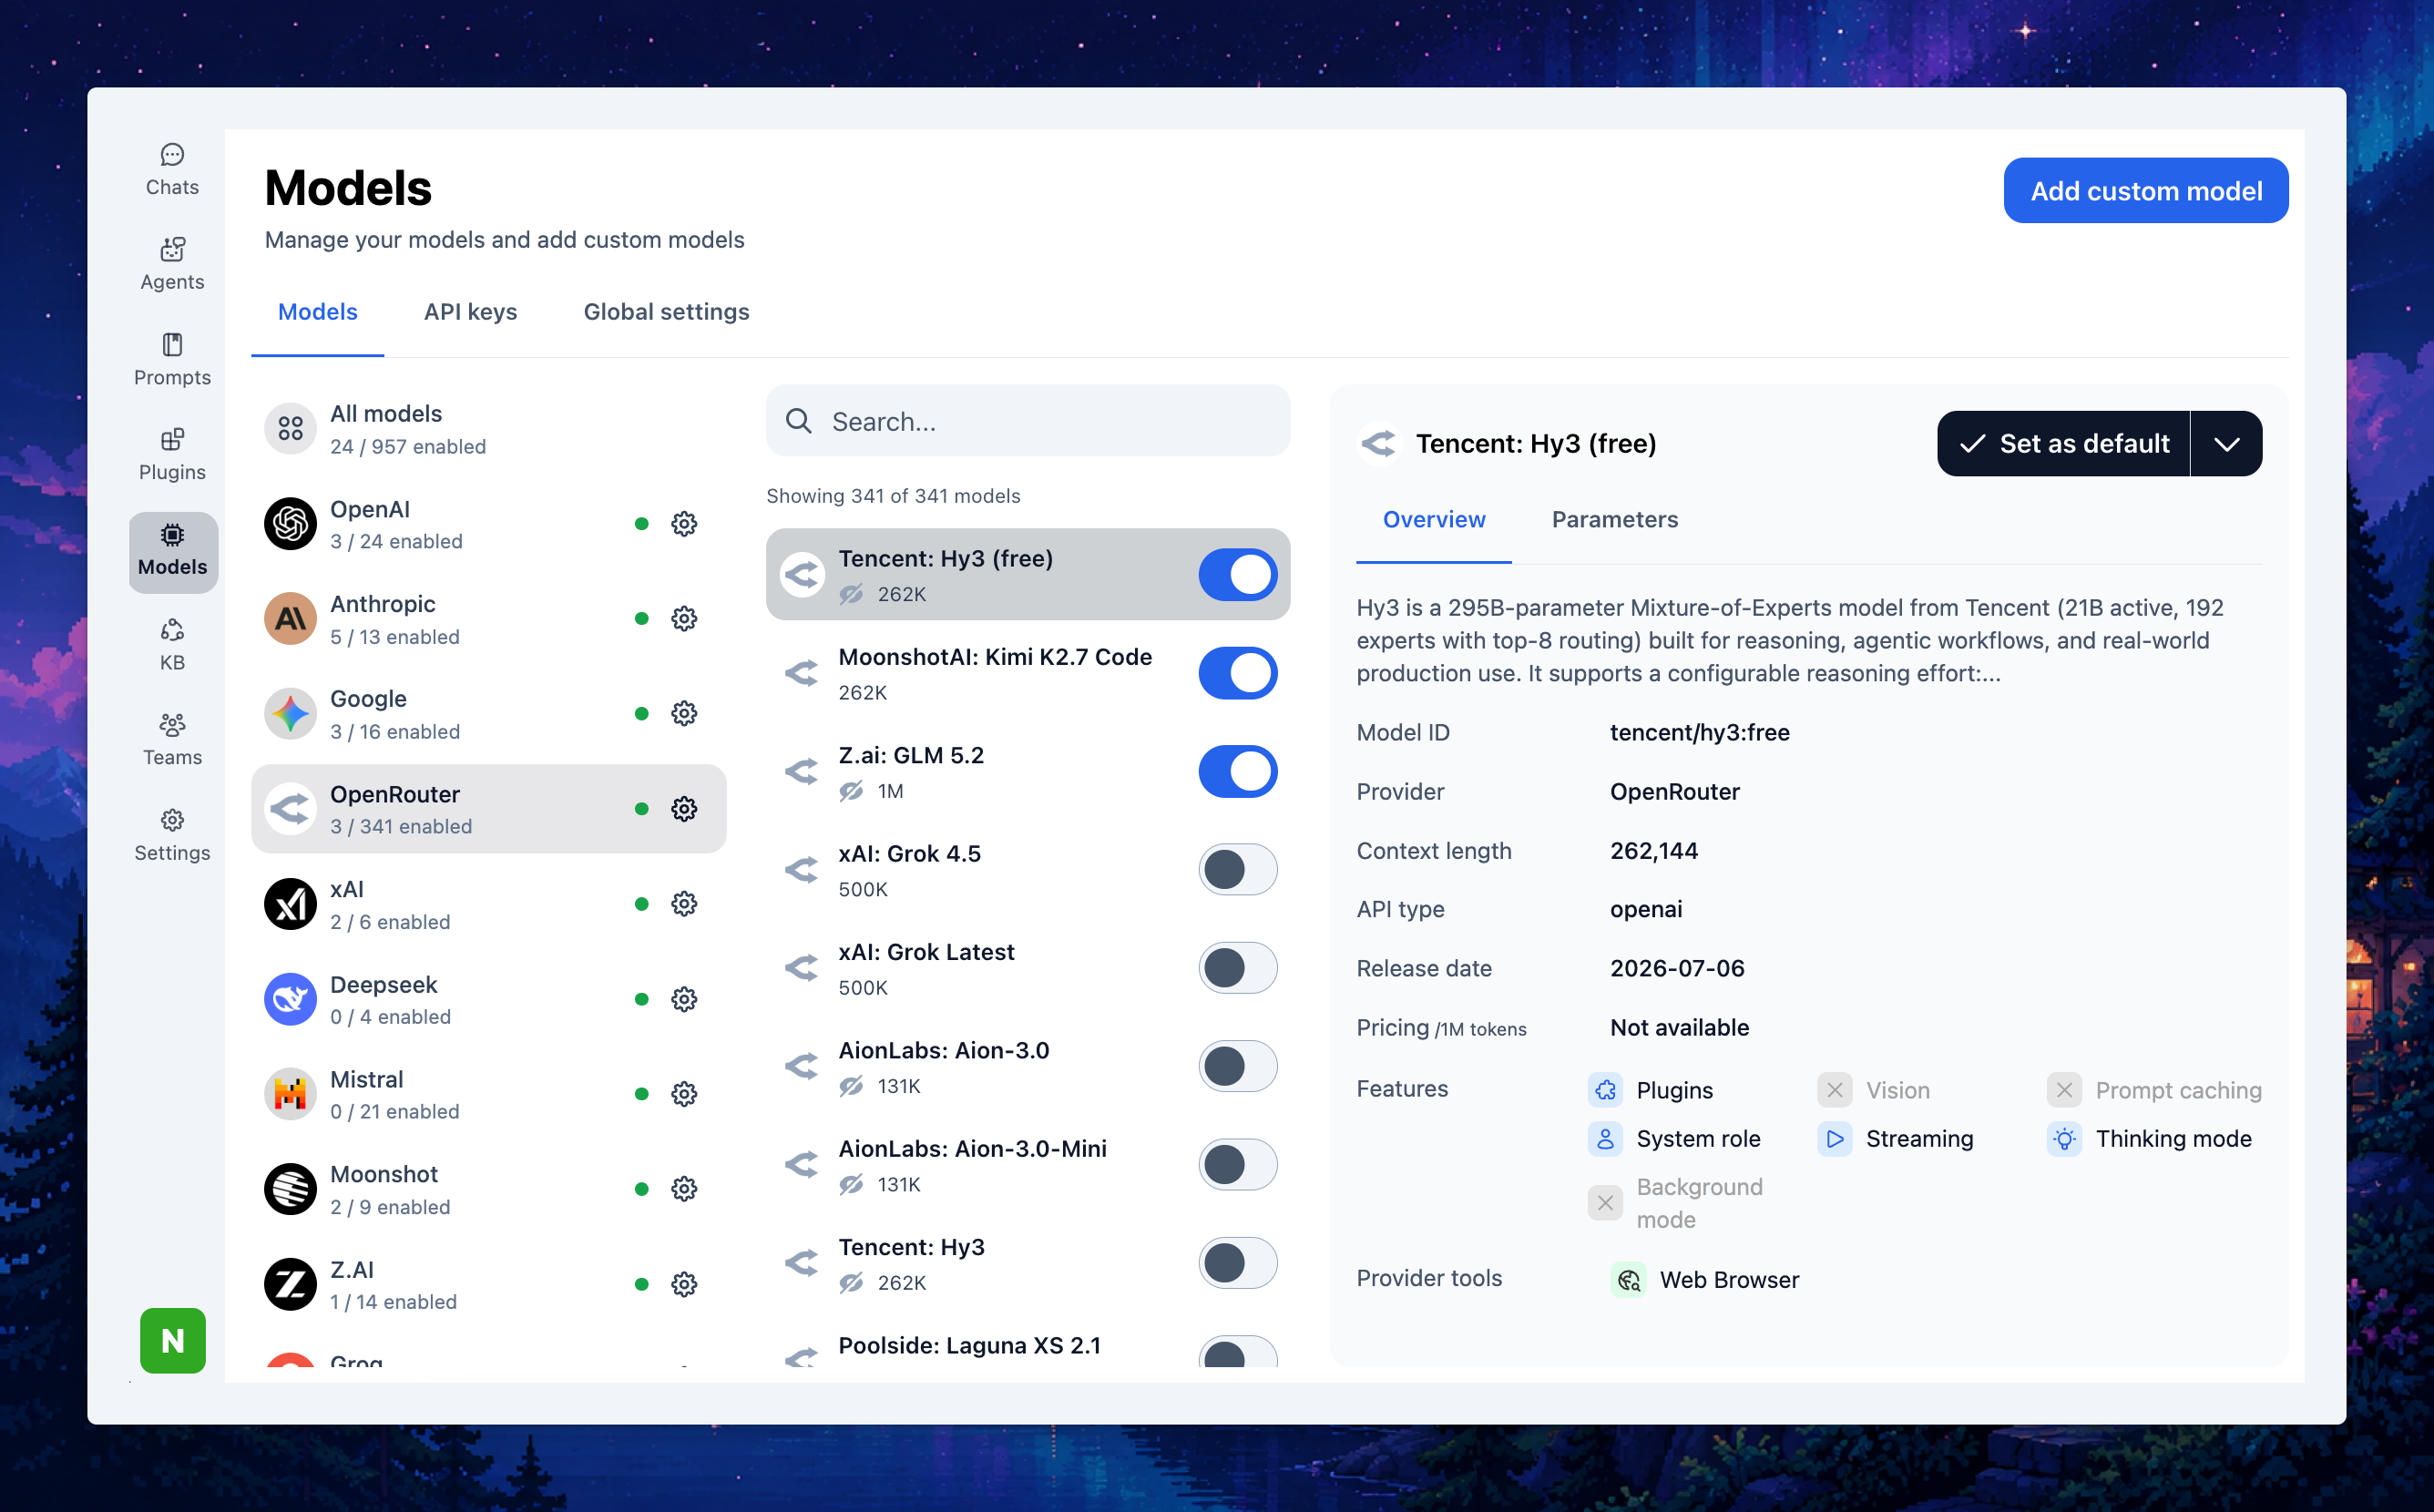The image size is (2434, 1512).
Task: Click the Plugins feature icon in Features
Action: (x=1605, y=1090)
